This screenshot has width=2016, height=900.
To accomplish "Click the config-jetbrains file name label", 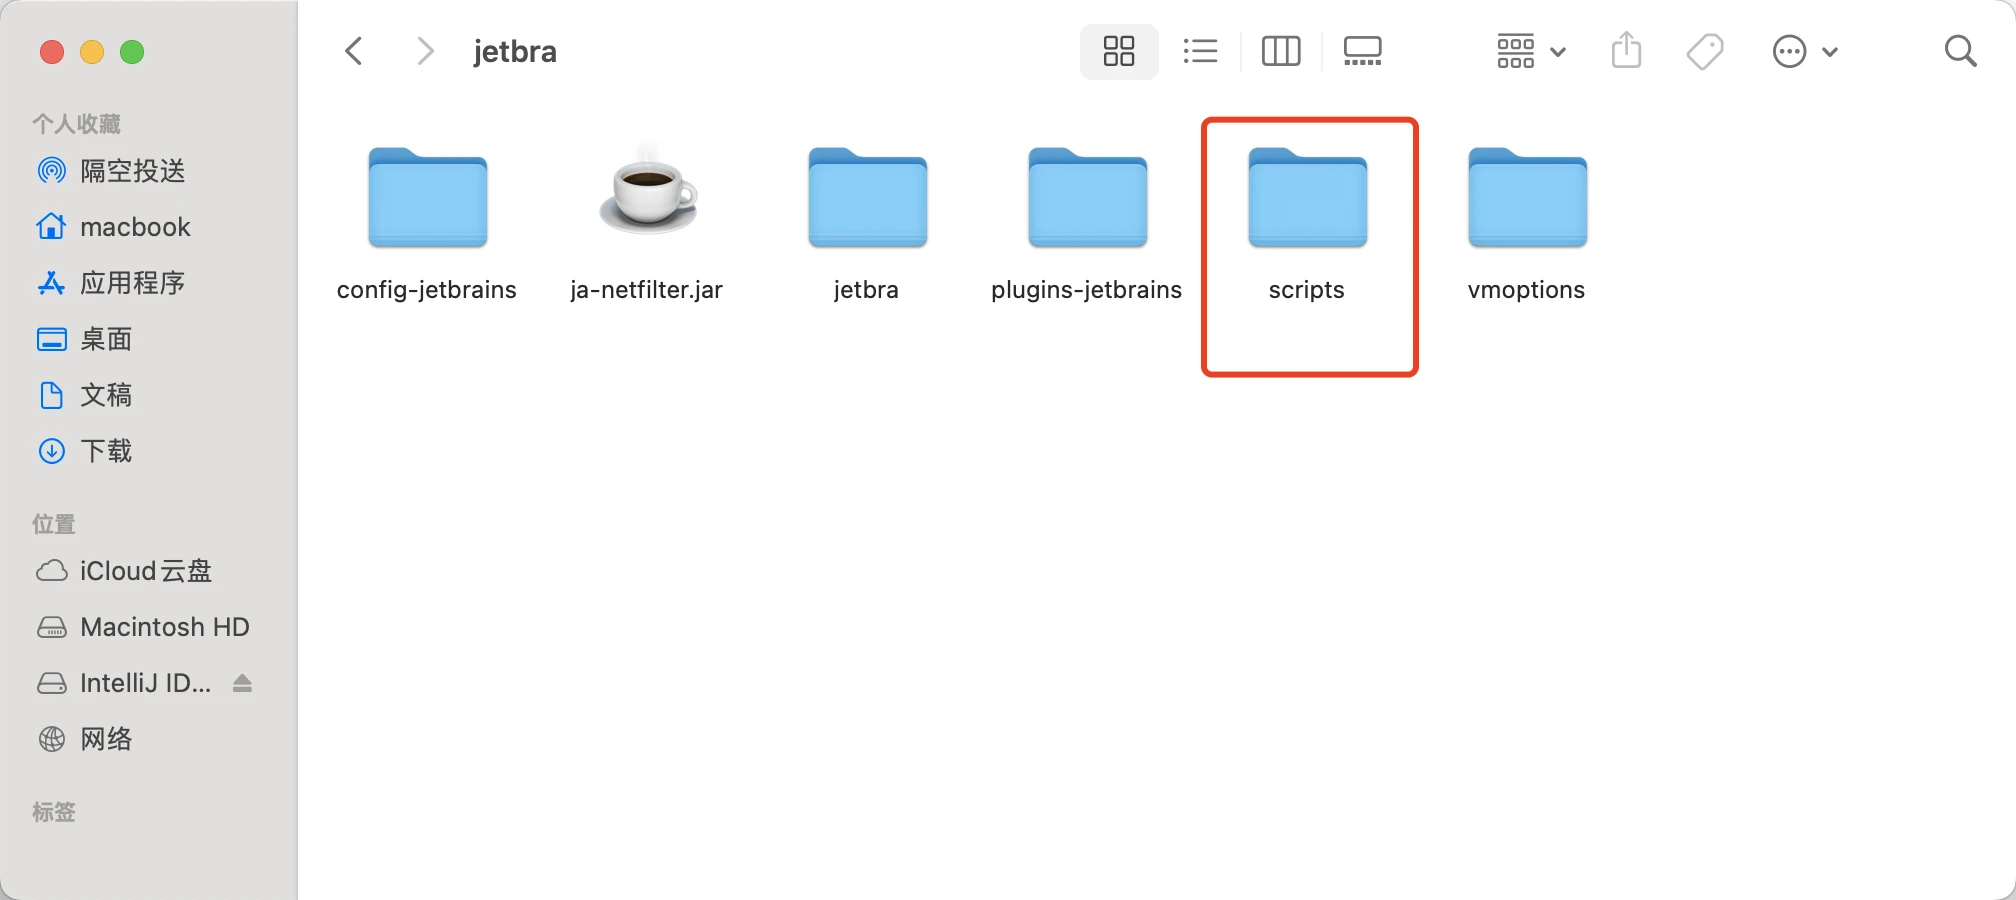I will pos(427,290).
